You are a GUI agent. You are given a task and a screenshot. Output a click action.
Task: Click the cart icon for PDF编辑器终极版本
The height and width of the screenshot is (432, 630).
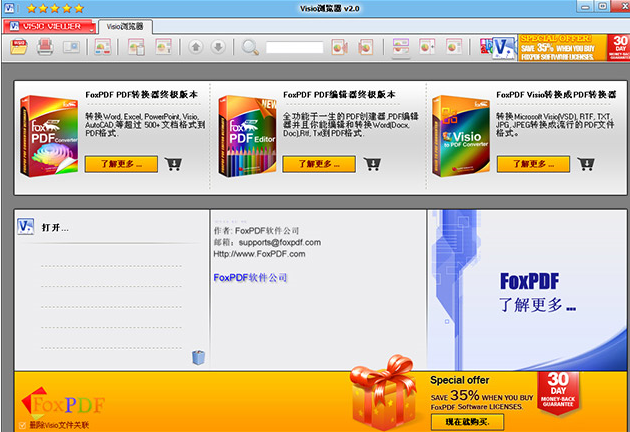[x=372, y=164]
